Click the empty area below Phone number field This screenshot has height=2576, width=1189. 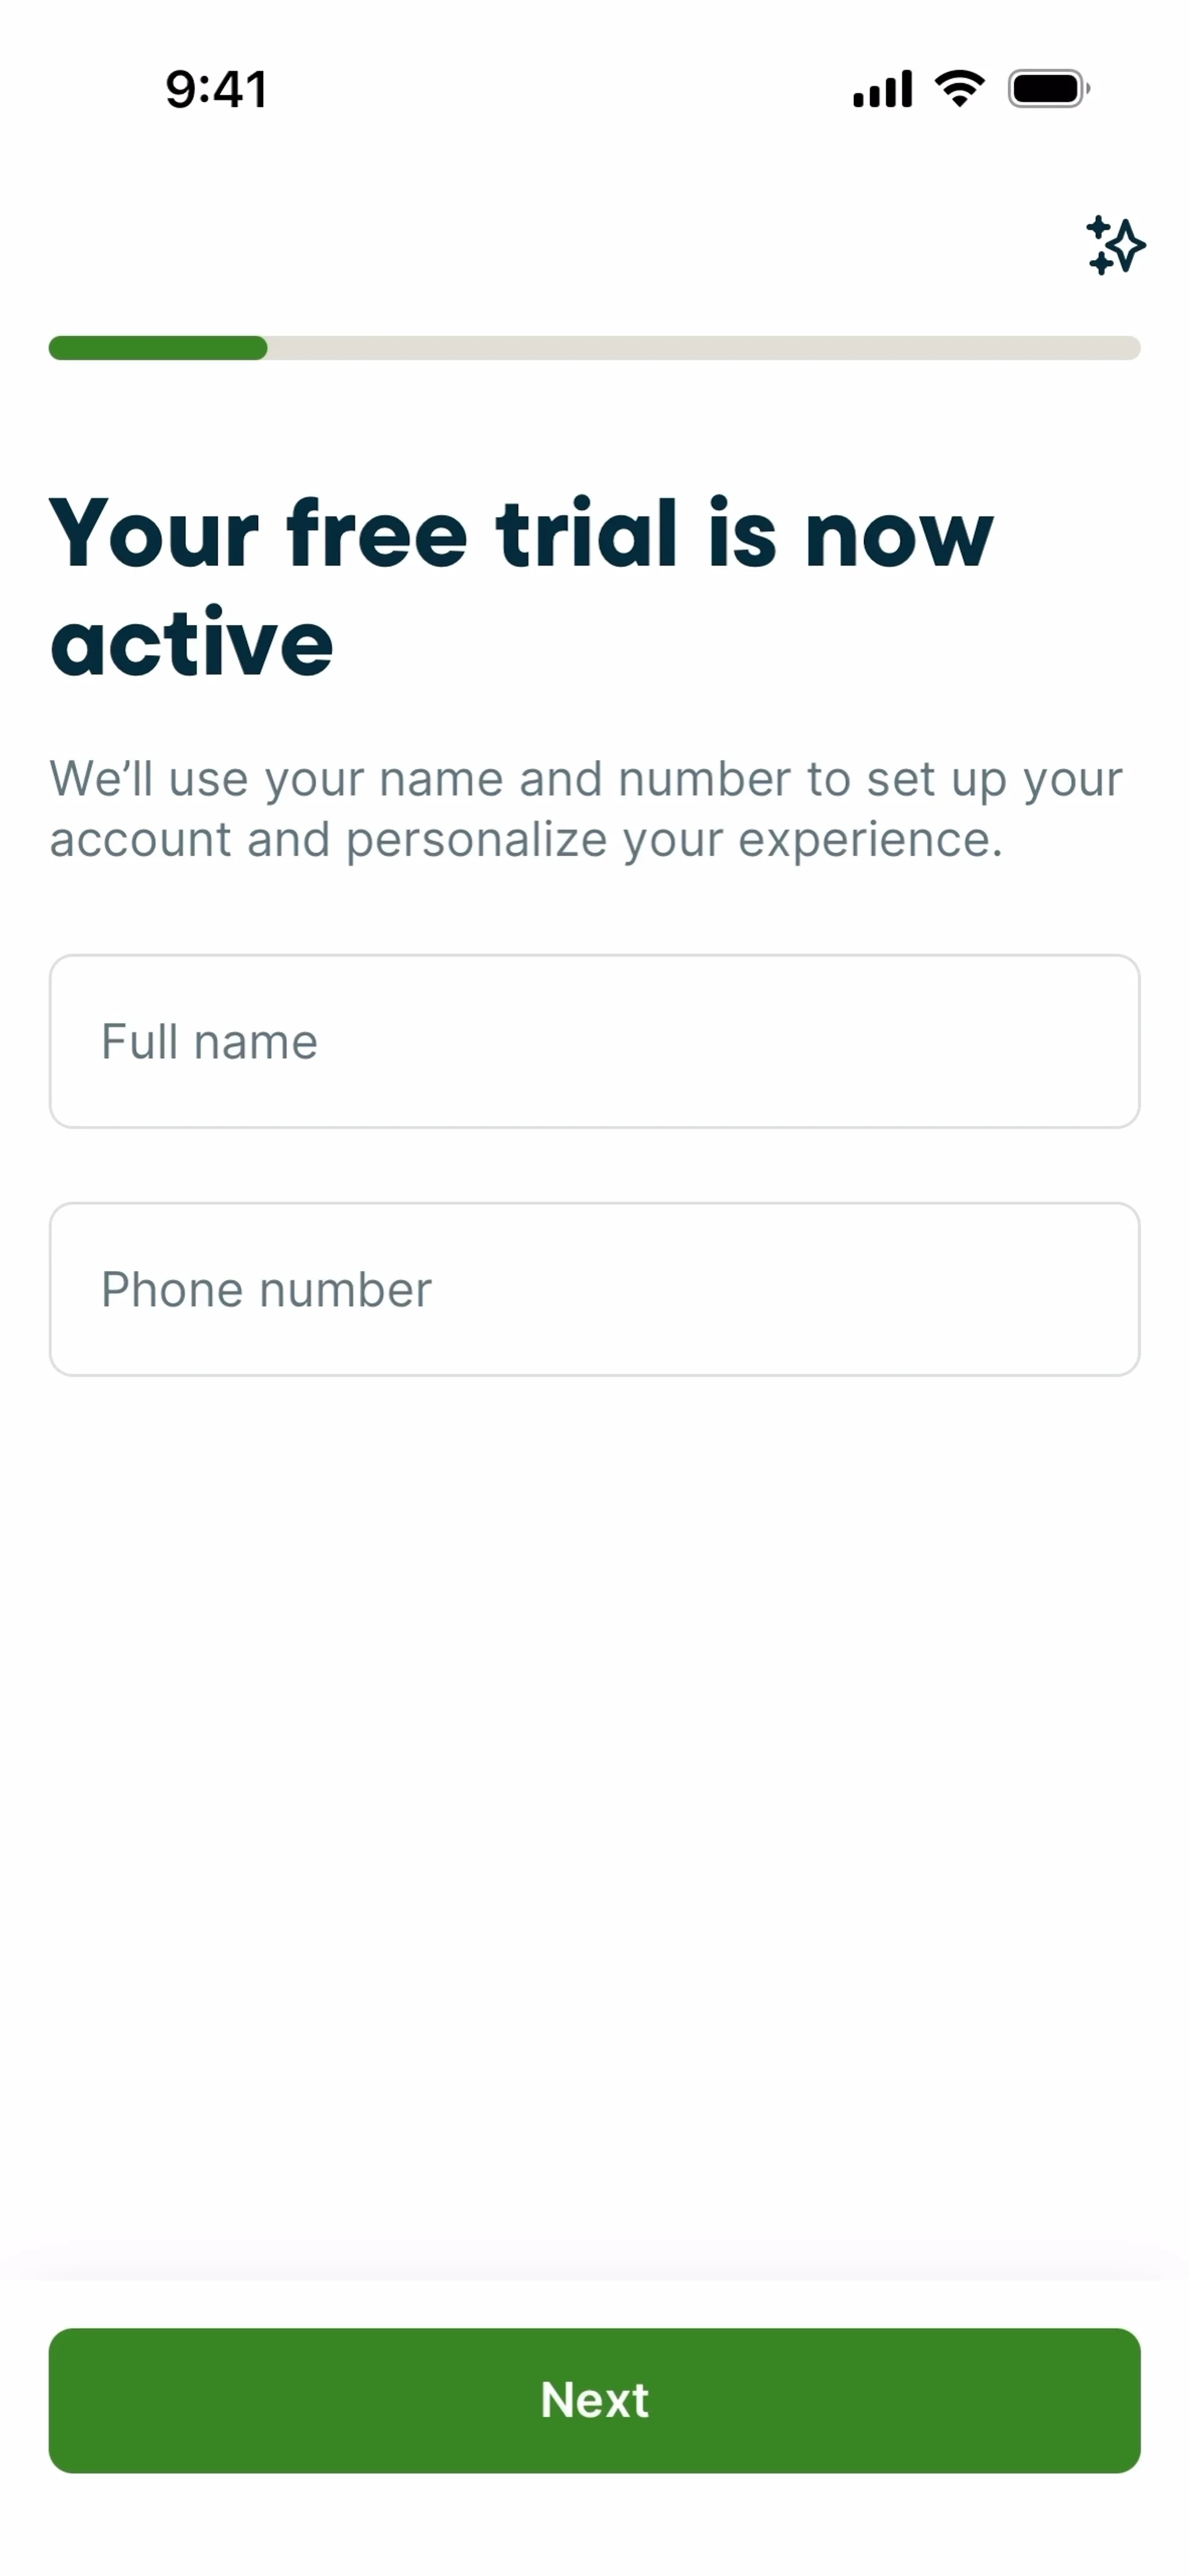coord(594,1800)
